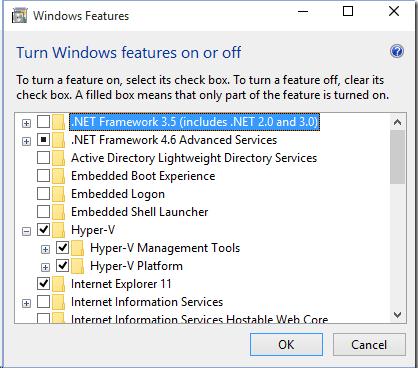Click the scrollbar down arrow
This screenshot has height=368, width=418.
tap(397, 315)
